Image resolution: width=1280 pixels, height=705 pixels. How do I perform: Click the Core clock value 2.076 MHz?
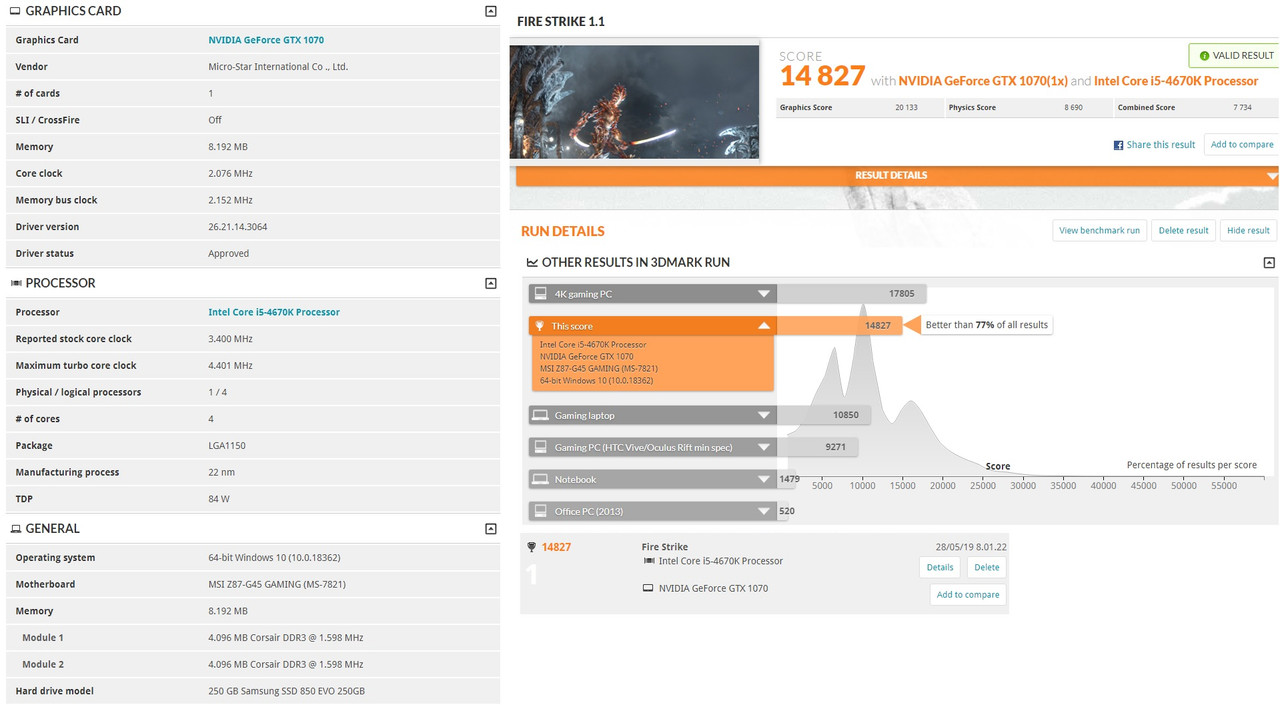230,173
